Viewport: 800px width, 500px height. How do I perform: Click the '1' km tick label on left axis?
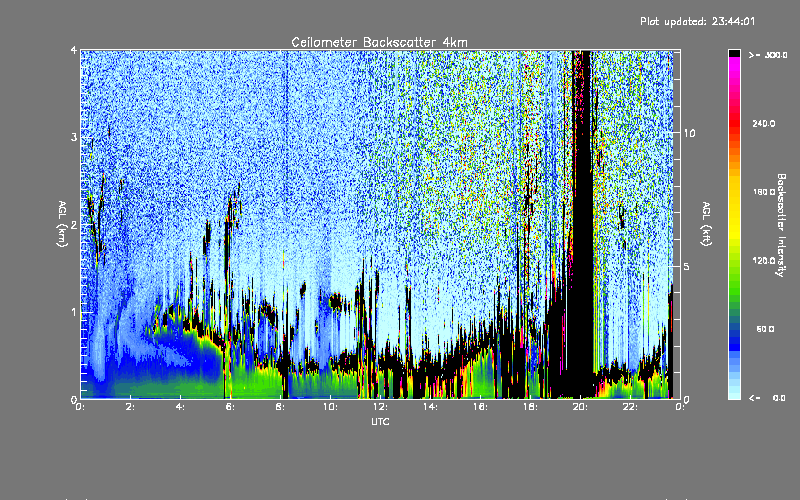click(x=74, y=312)
